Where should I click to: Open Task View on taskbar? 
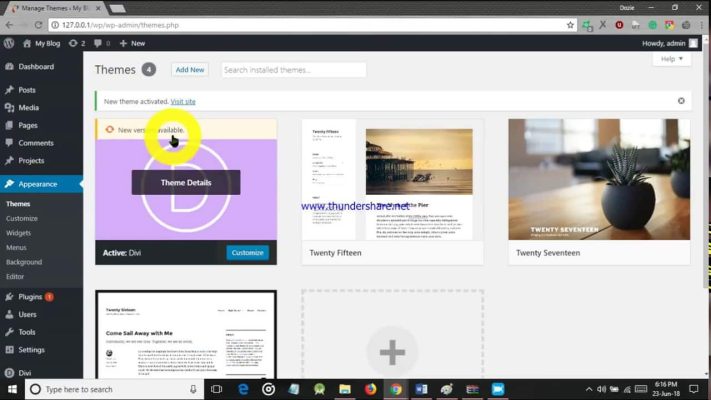pyautogui.click(x=216, y=389)
